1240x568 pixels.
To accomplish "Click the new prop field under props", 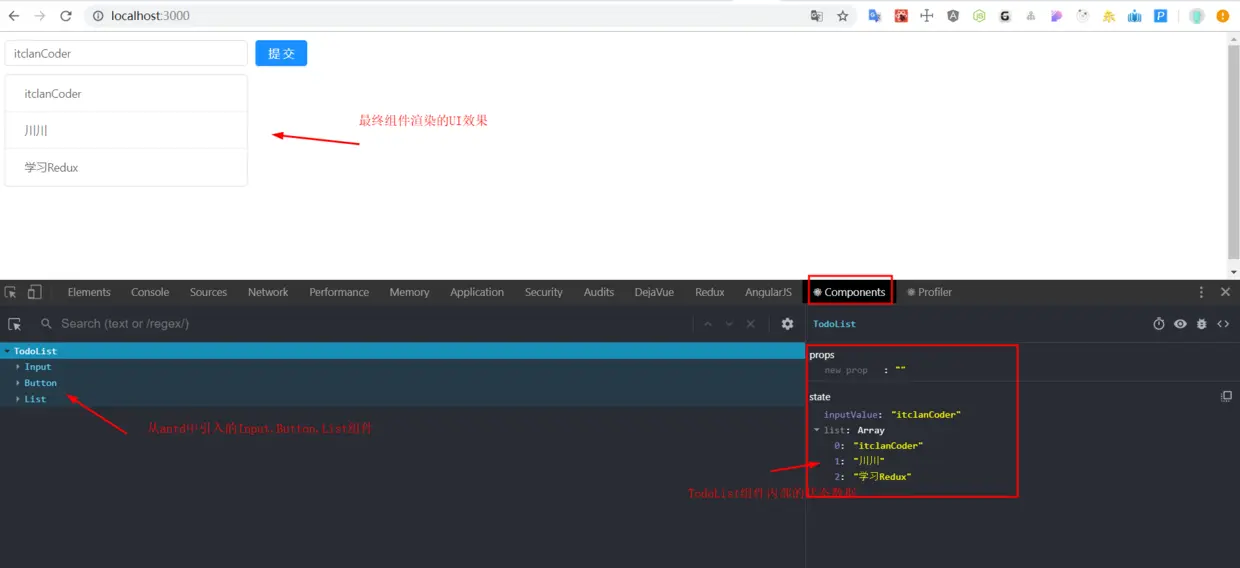I will 846,370.
